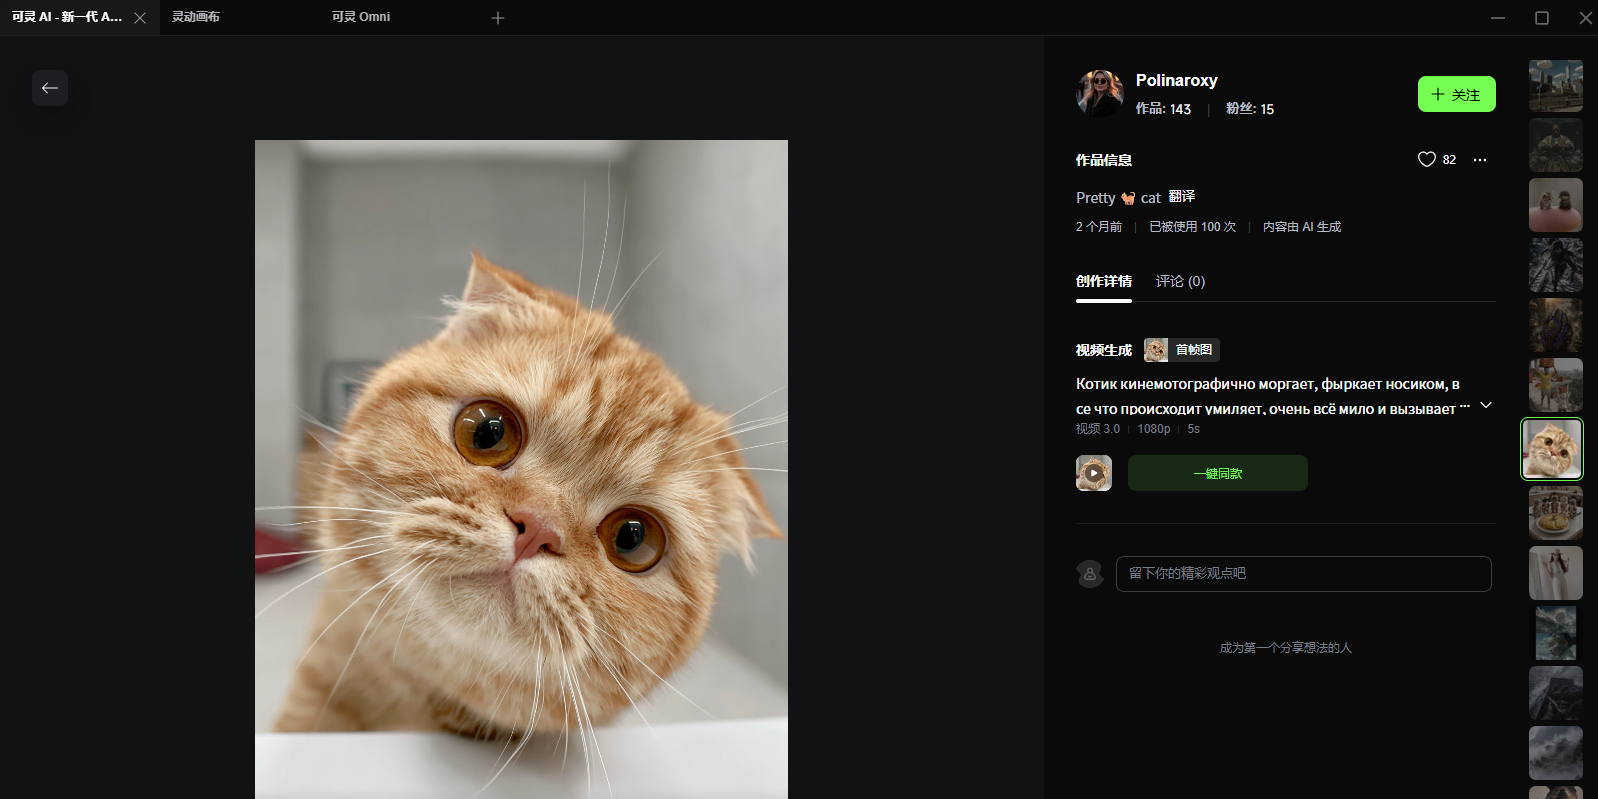Open Polinaroxy's profile avatar

(x=1100, y=94)
